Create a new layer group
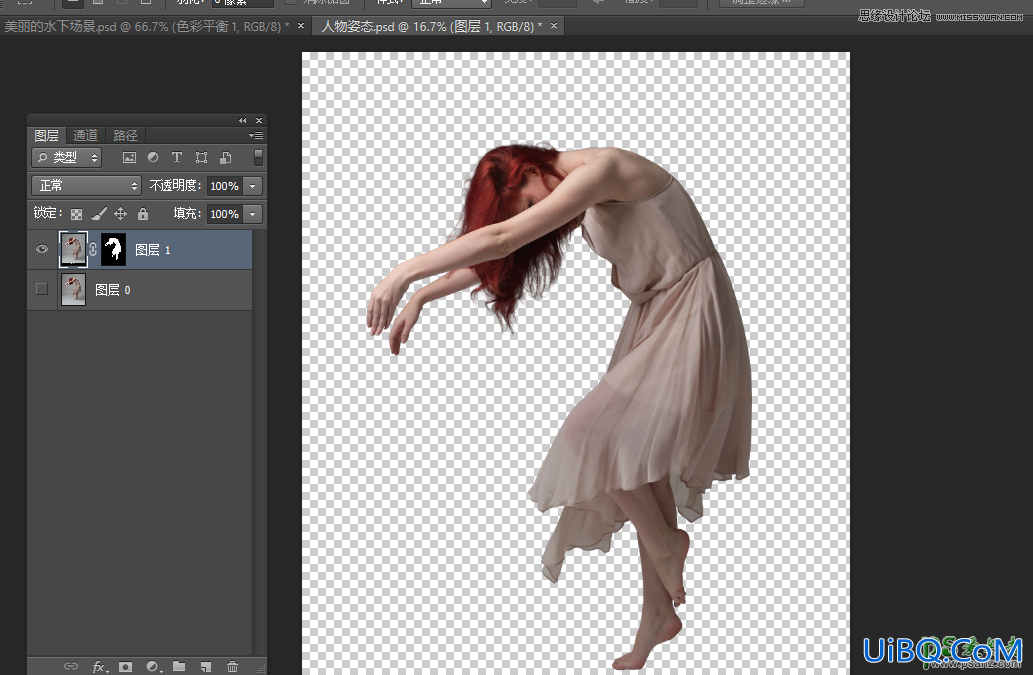This screenshot has width=1033, height=675. tap(179, 666)
